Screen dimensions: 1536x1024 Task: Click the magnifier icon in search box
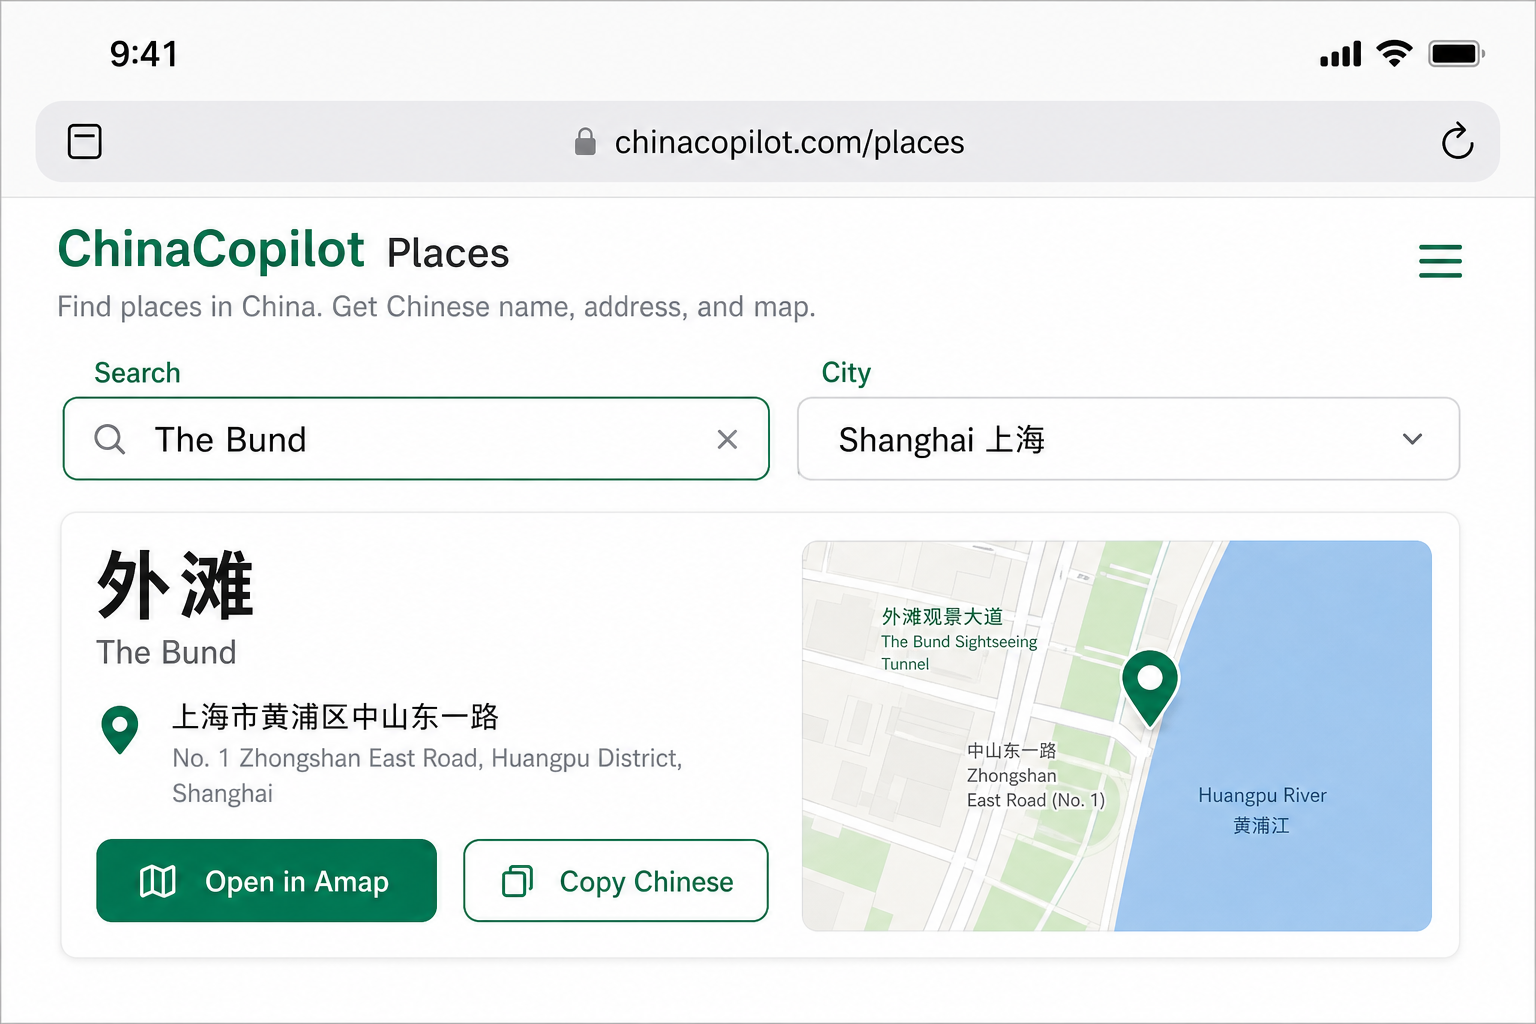(110, 439)
